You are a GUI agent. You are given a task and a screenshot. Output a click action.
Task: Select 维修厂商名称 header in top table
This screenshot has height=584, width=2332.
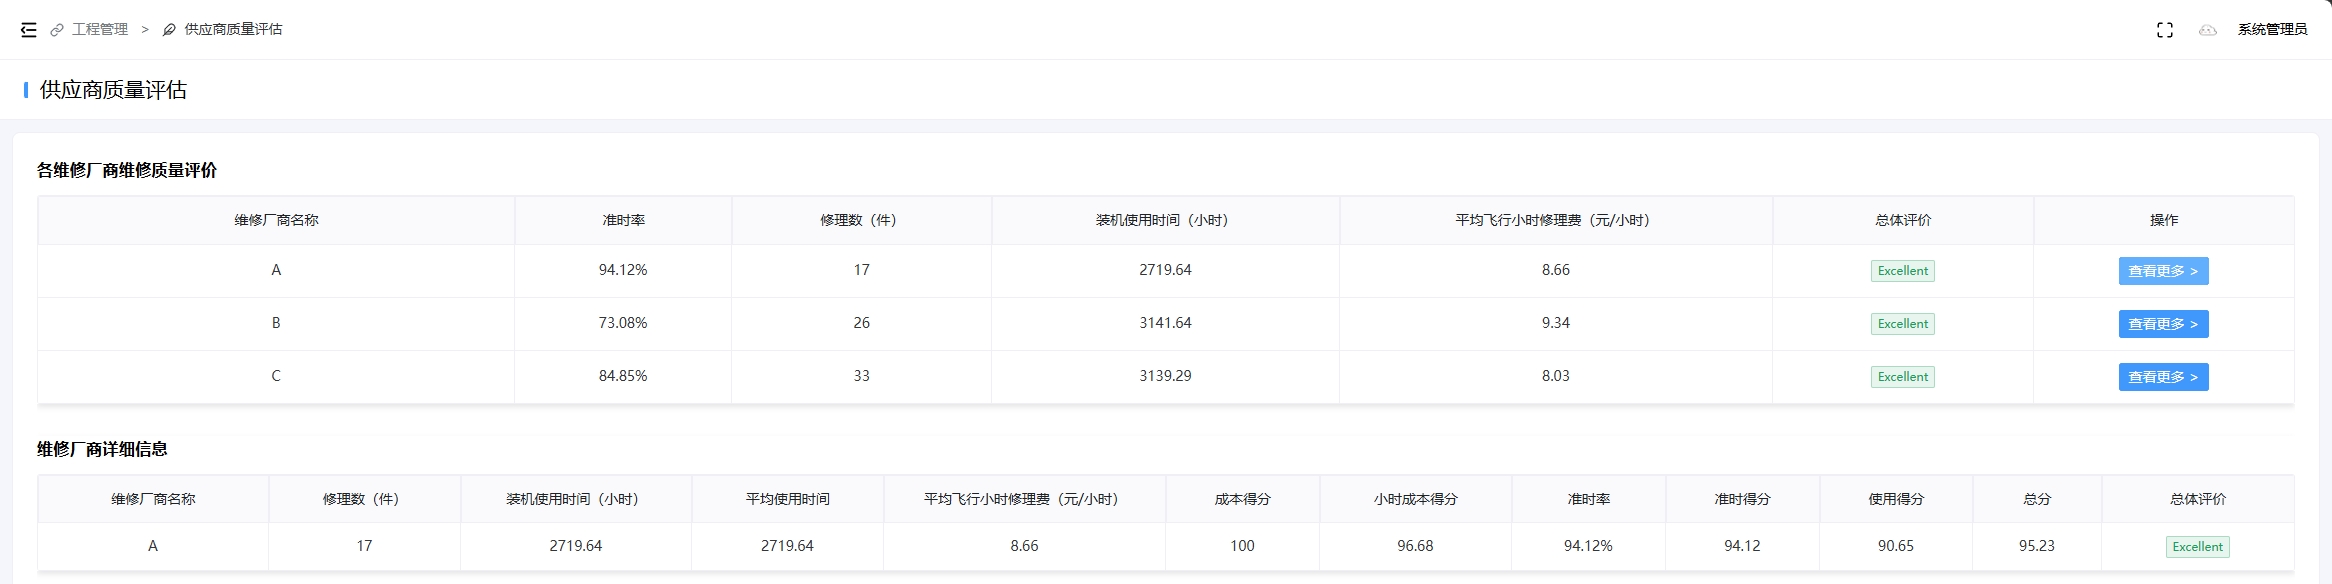click(x=276, y=220)
